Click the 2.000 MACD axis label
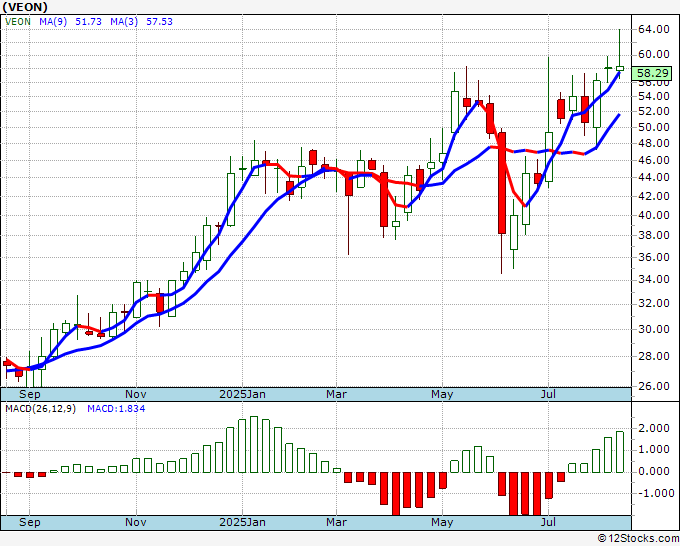The image size is (680, 546). [654, 428]
